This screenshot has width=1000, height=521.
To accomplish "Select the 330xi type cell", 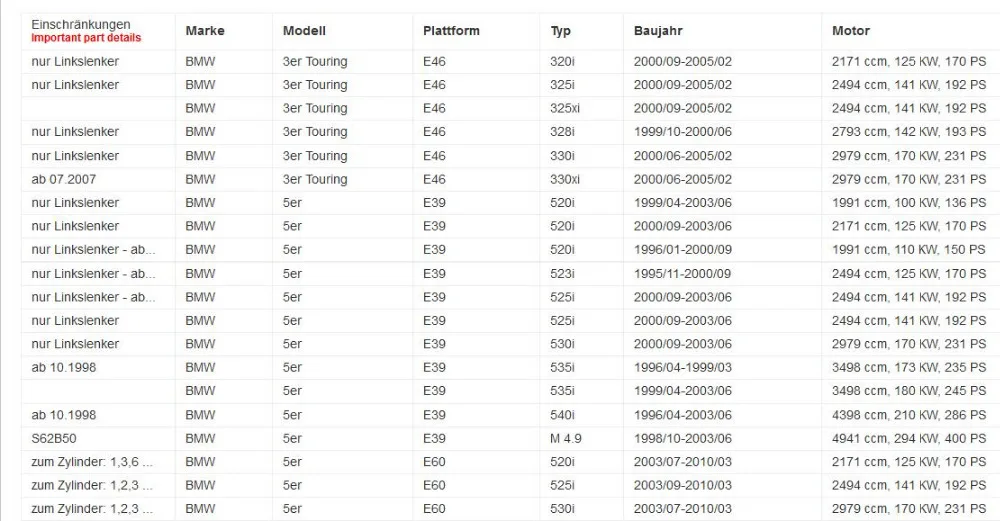I will (x=565, y=179).
